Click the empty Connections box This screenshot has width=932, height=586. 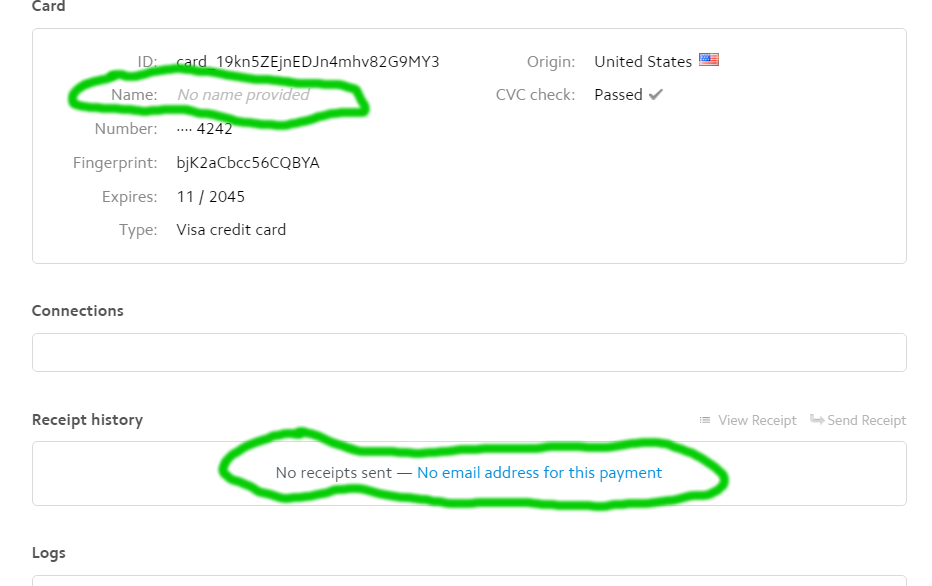click(469, 353)
